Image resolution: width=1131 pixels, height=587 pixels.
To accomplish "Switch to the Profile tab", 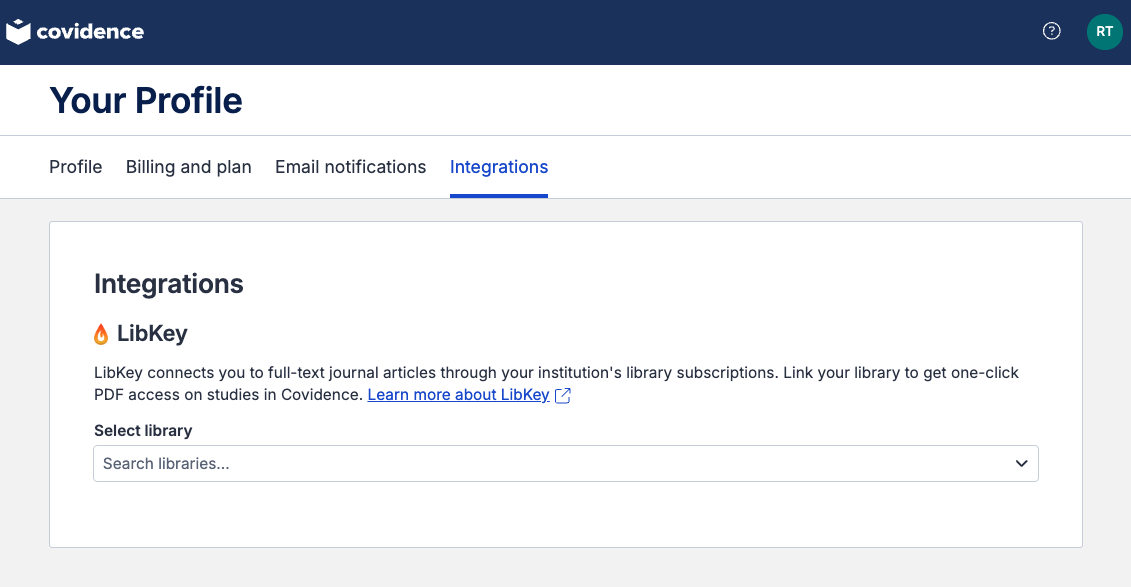I will point(76,167).
